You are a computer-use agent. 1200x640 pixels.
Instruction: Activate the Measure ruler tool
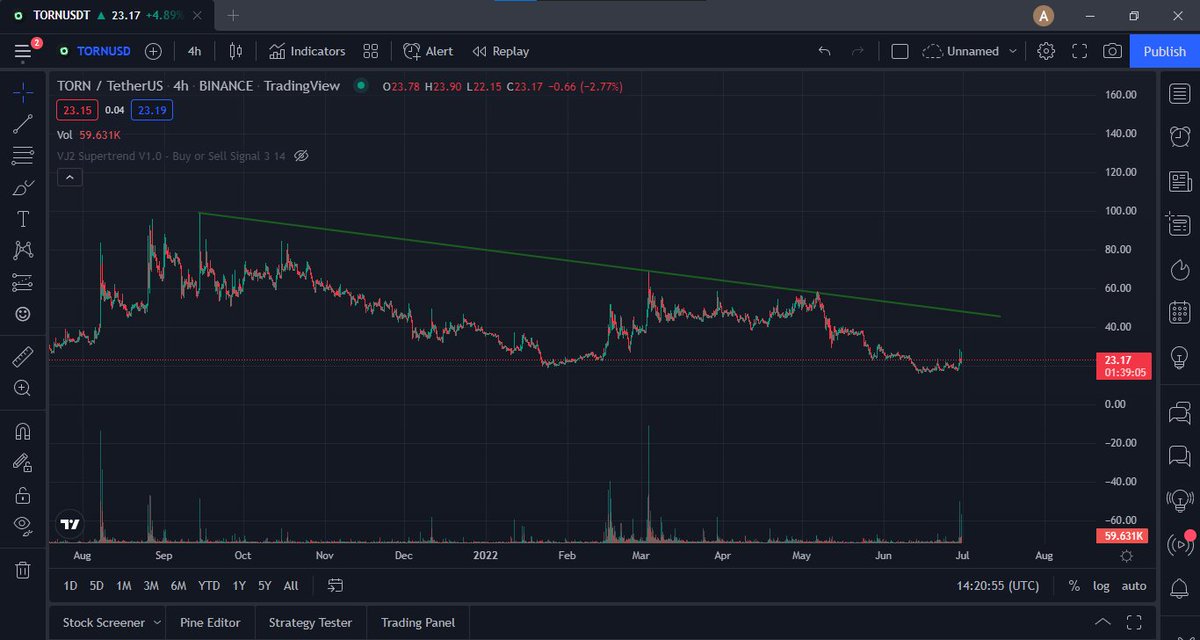(22, 356)
